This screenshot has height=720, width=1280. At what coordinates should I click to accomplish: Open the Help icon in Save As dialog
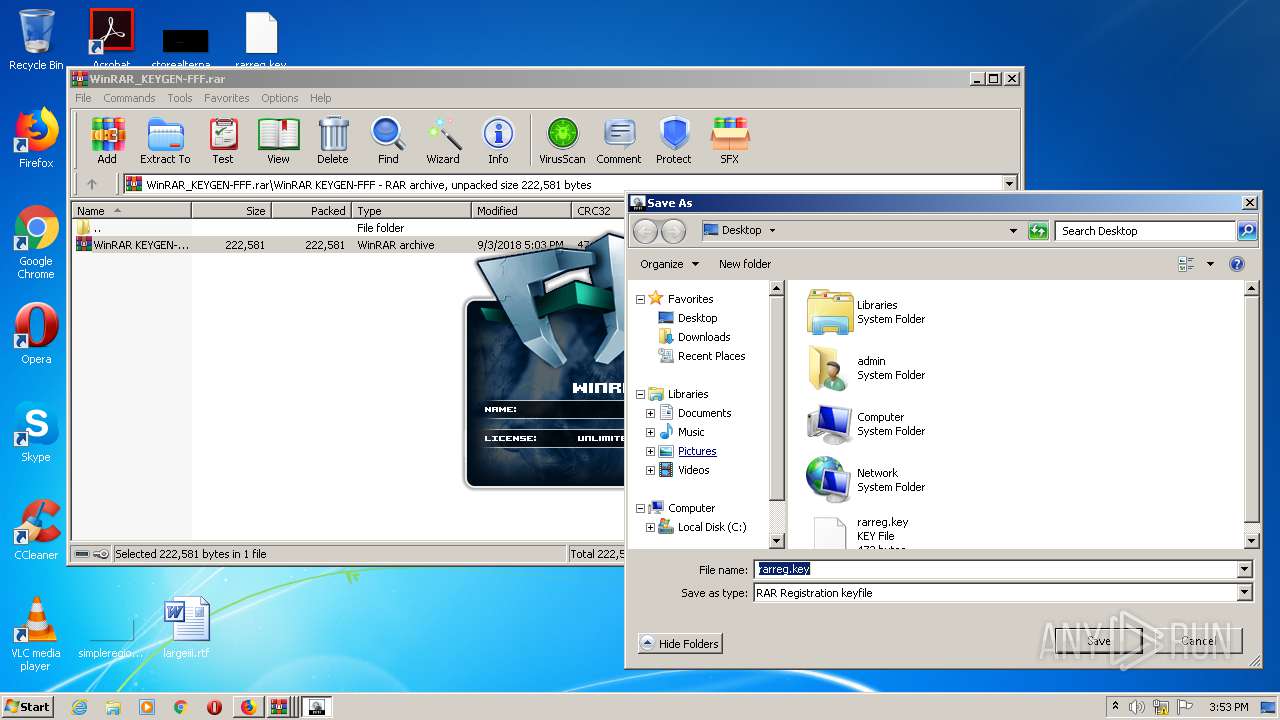1237,264
